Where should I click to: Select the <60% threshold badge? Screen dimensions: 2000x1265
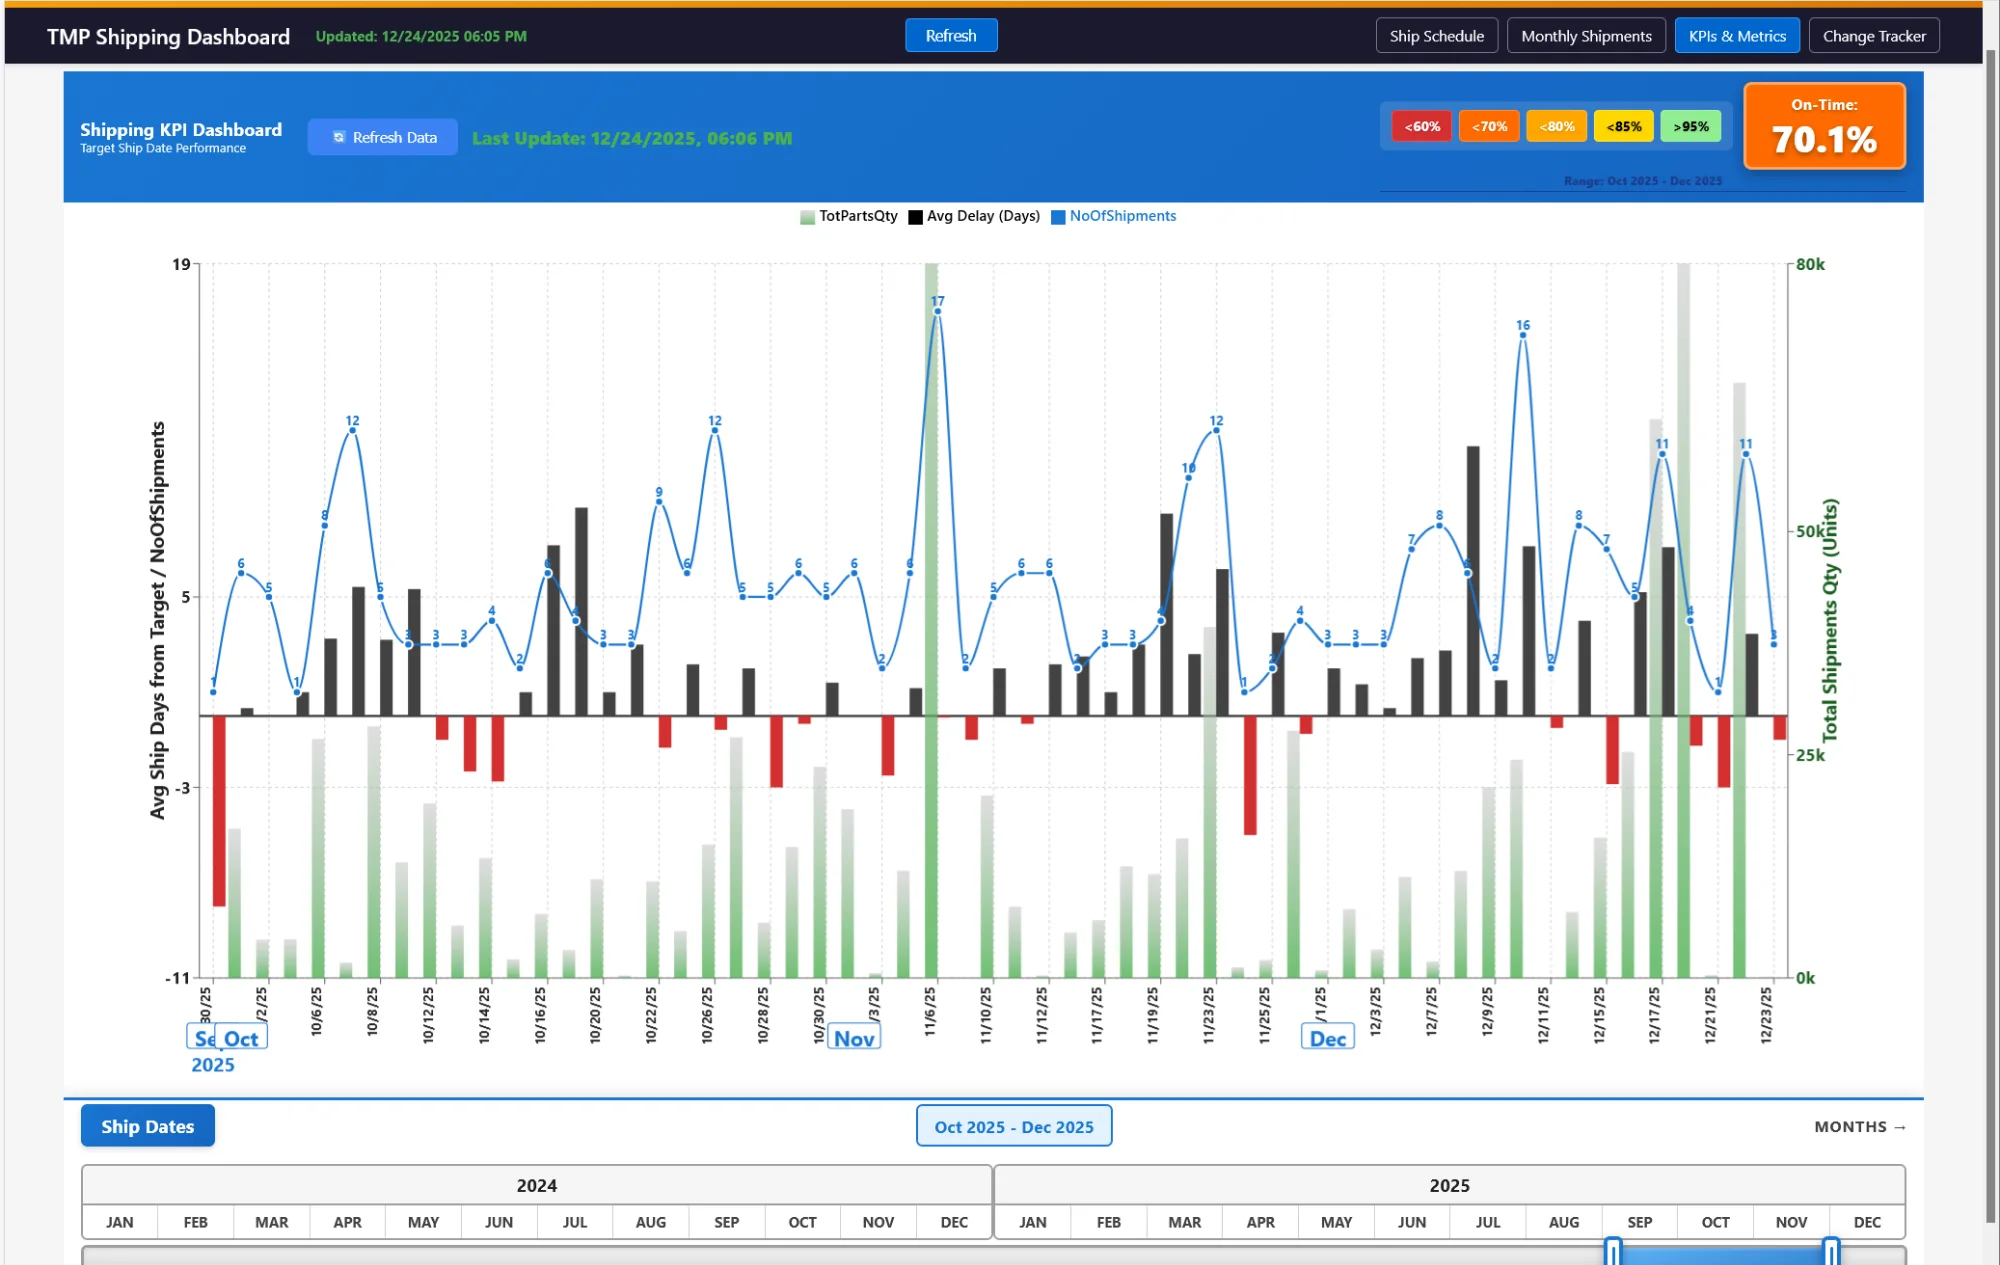coord(1420,126)
